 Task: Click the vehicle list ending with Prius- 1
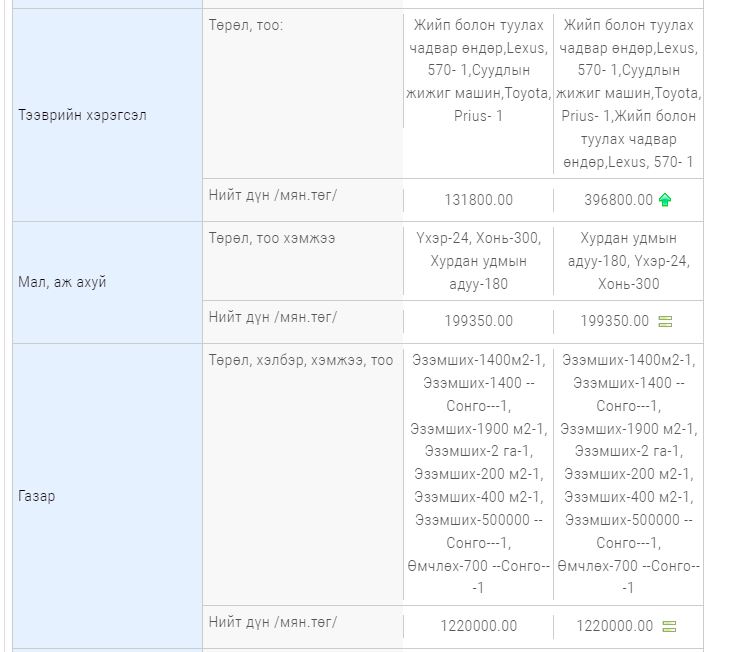click(x=478, y=70)
